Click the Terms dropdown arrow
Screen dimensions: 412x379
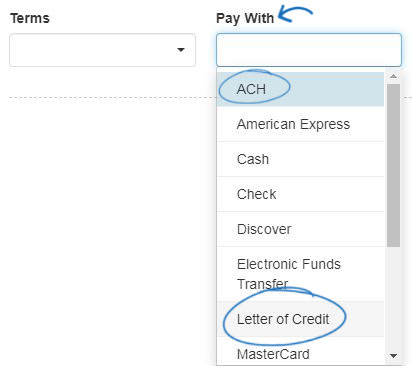(x=181, y=50)
